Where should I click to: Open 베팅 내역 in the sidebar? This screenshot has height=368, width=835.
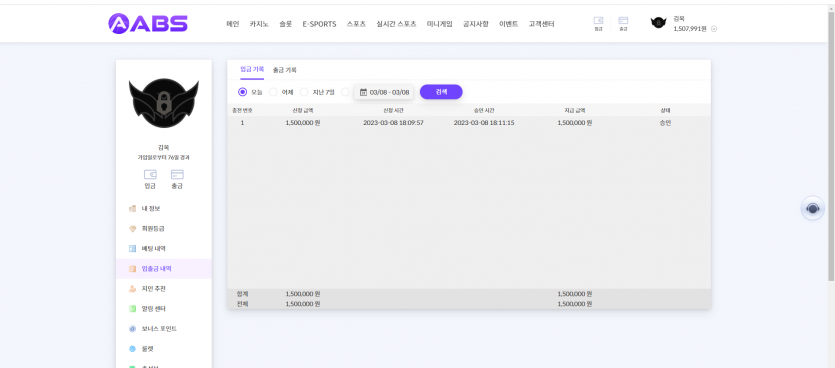click(163, 249)
